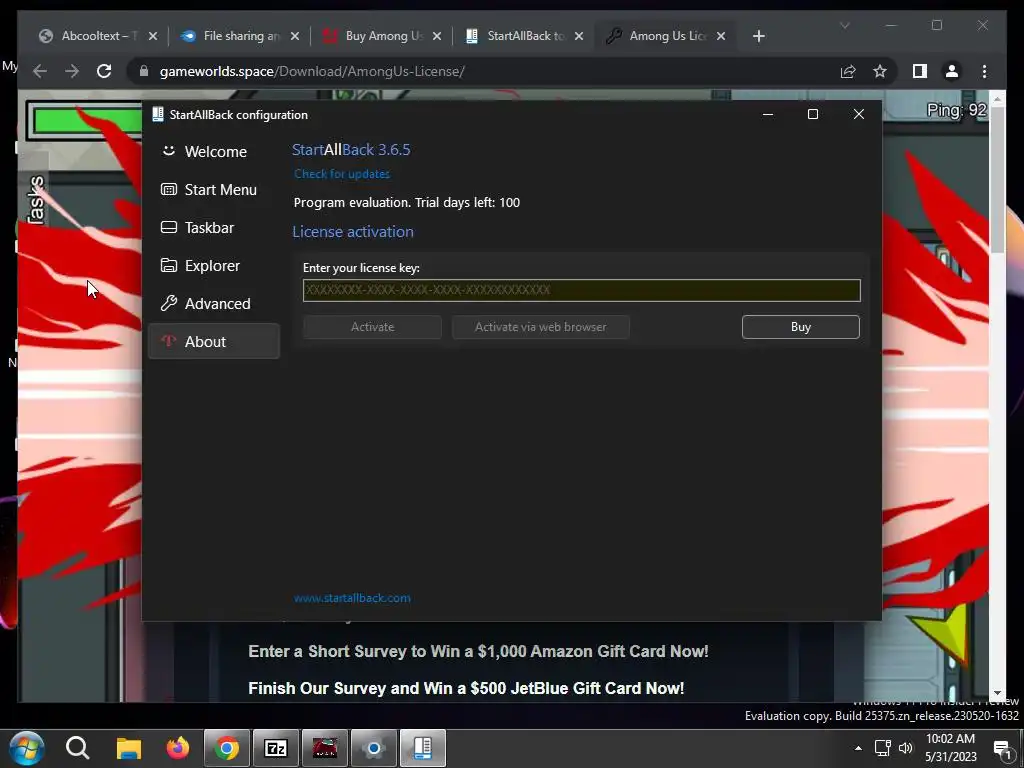Screen dimensions: 1024x768
Task: Click the Check for updates link
Action: [342, 174]
